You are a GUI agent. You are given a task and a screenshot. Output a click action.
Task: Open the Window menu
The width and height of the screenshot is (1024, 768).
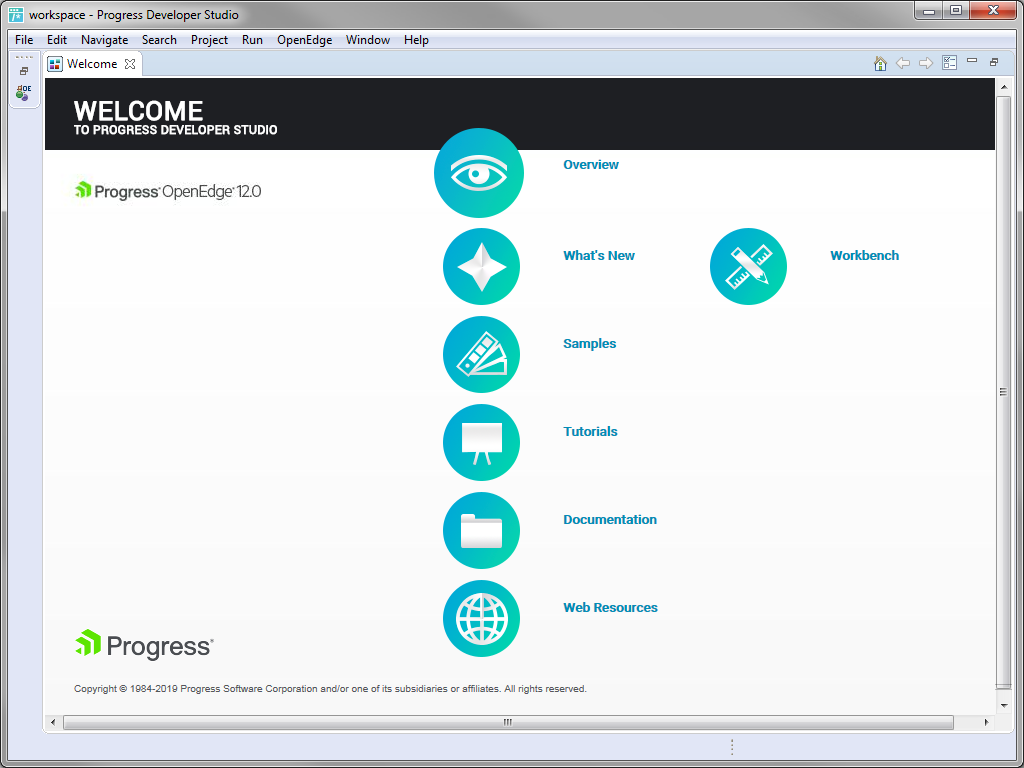(368, 40)
